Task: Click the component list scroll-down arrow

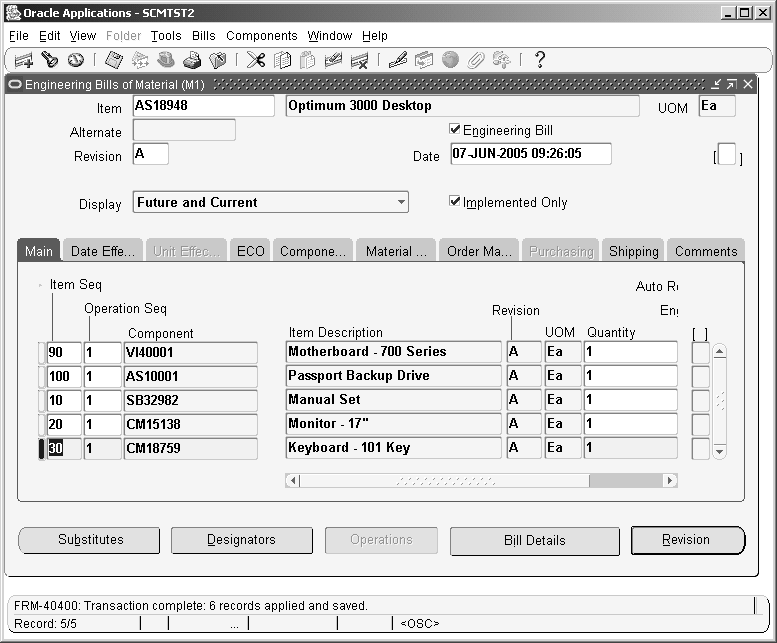Action: tap(720, 451)
